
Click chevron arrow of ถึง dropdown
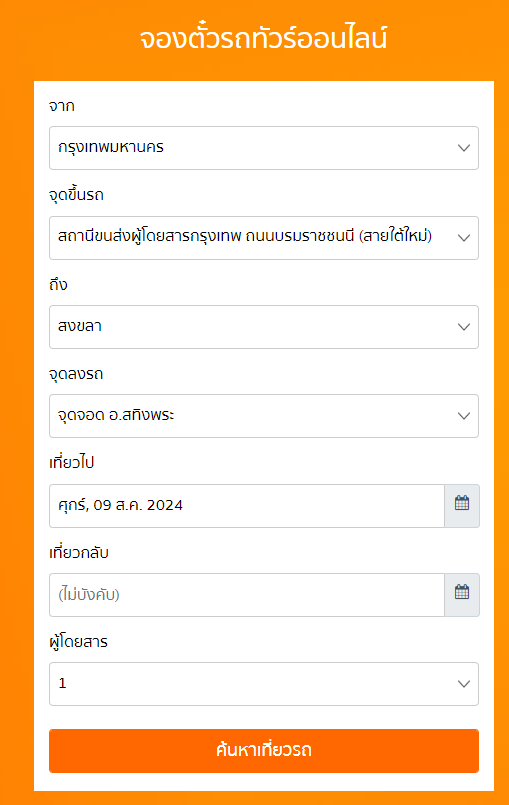pyautogui.click(x=464, y=327)
